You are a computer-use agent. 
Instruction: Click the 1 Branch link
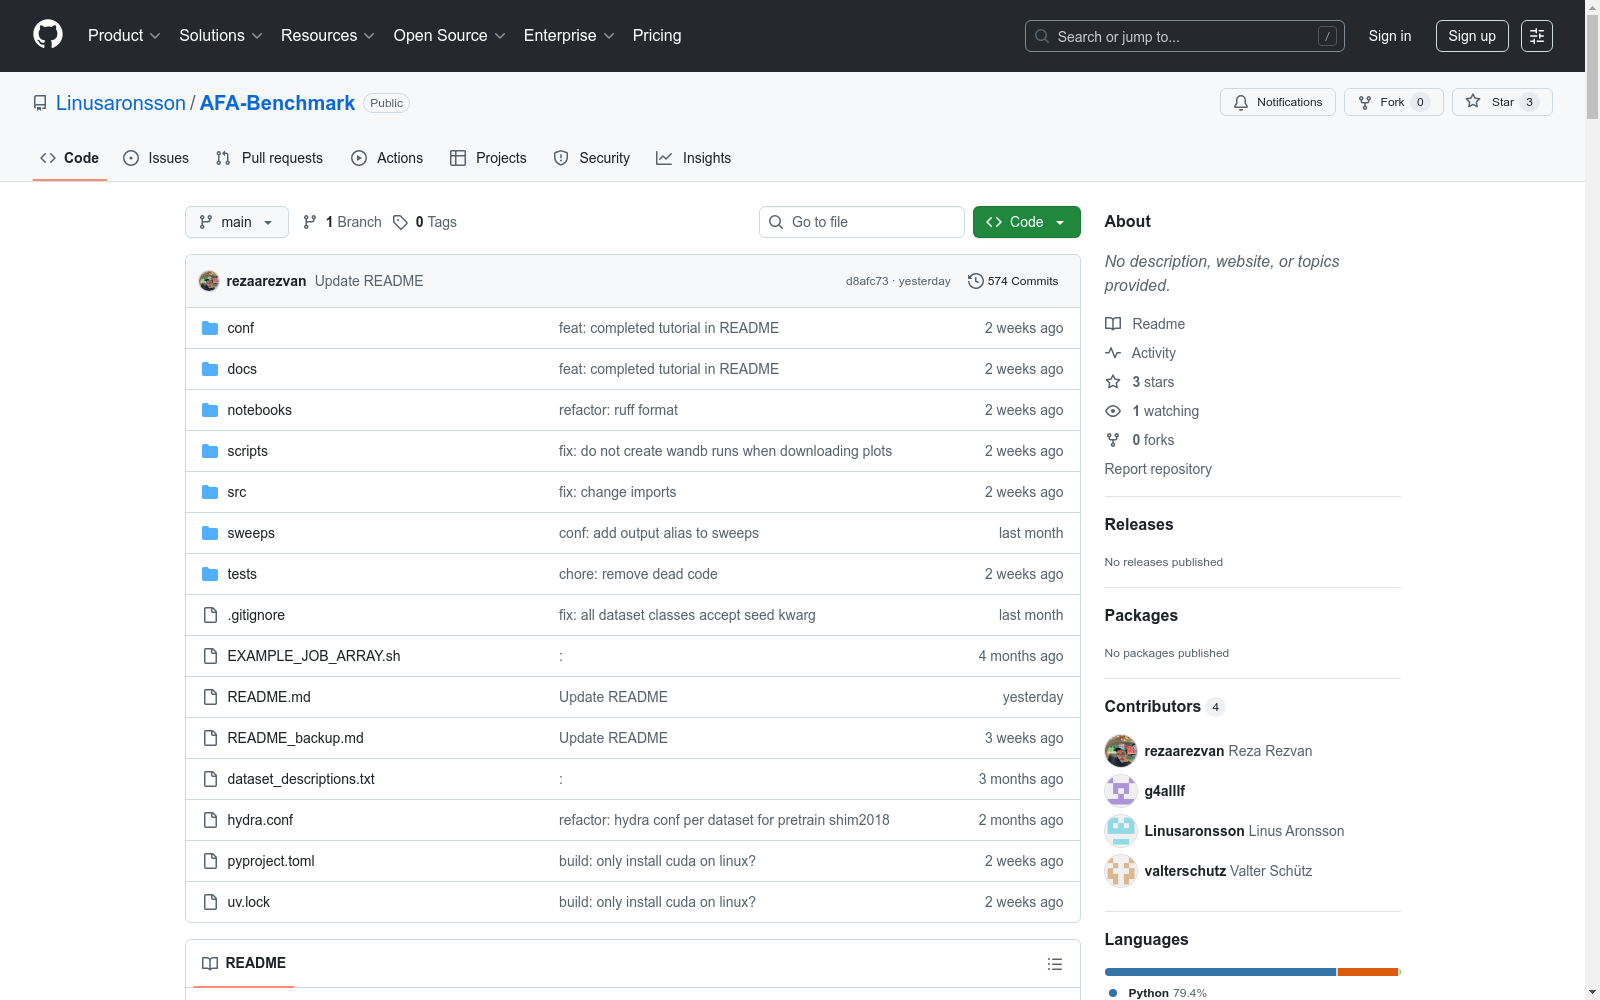coord(342,222)
